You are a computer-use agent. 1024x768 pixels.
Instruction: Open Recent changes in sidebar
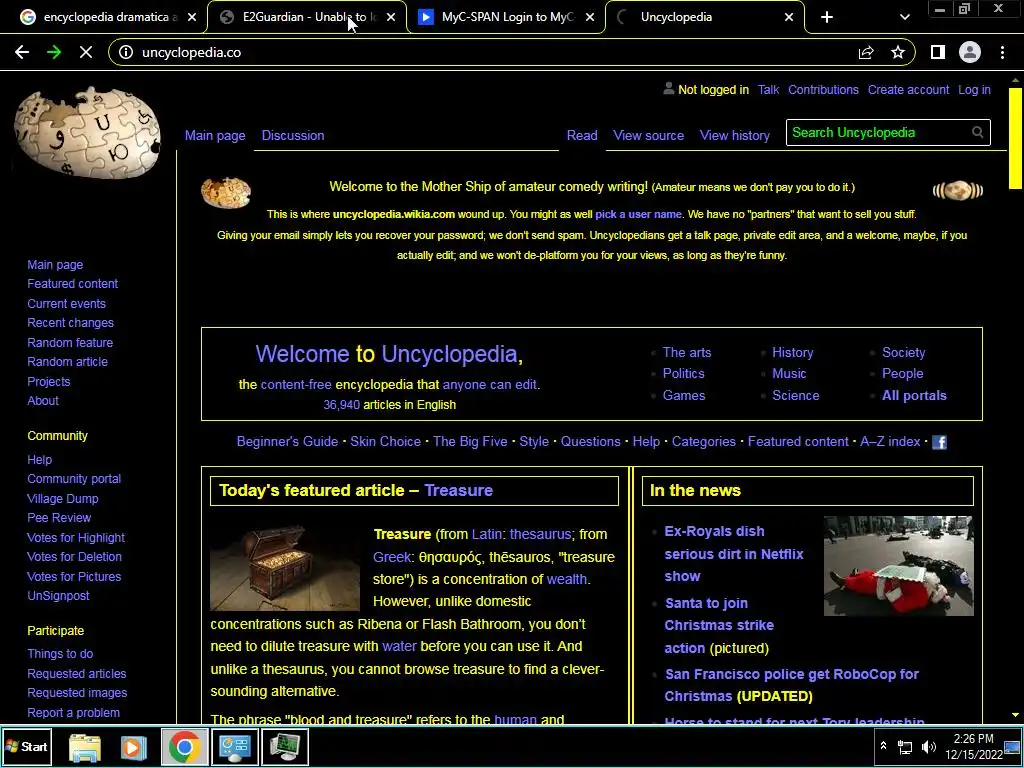[71, 323]
